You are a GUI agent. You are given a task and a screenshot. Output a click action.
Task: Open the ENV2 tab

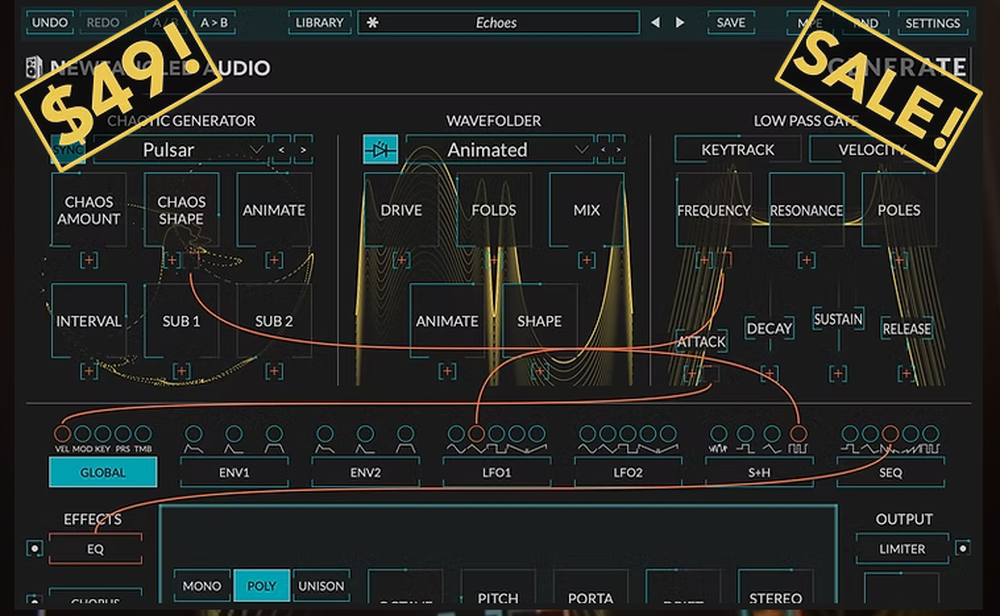pyautogui.click(x=365, y=473)
